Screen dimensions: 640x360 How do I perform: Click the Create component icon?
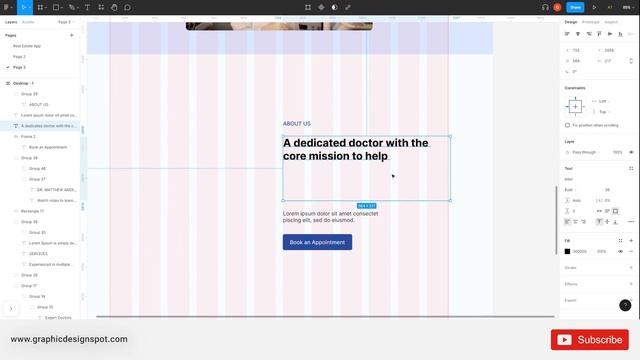[321, 7]
